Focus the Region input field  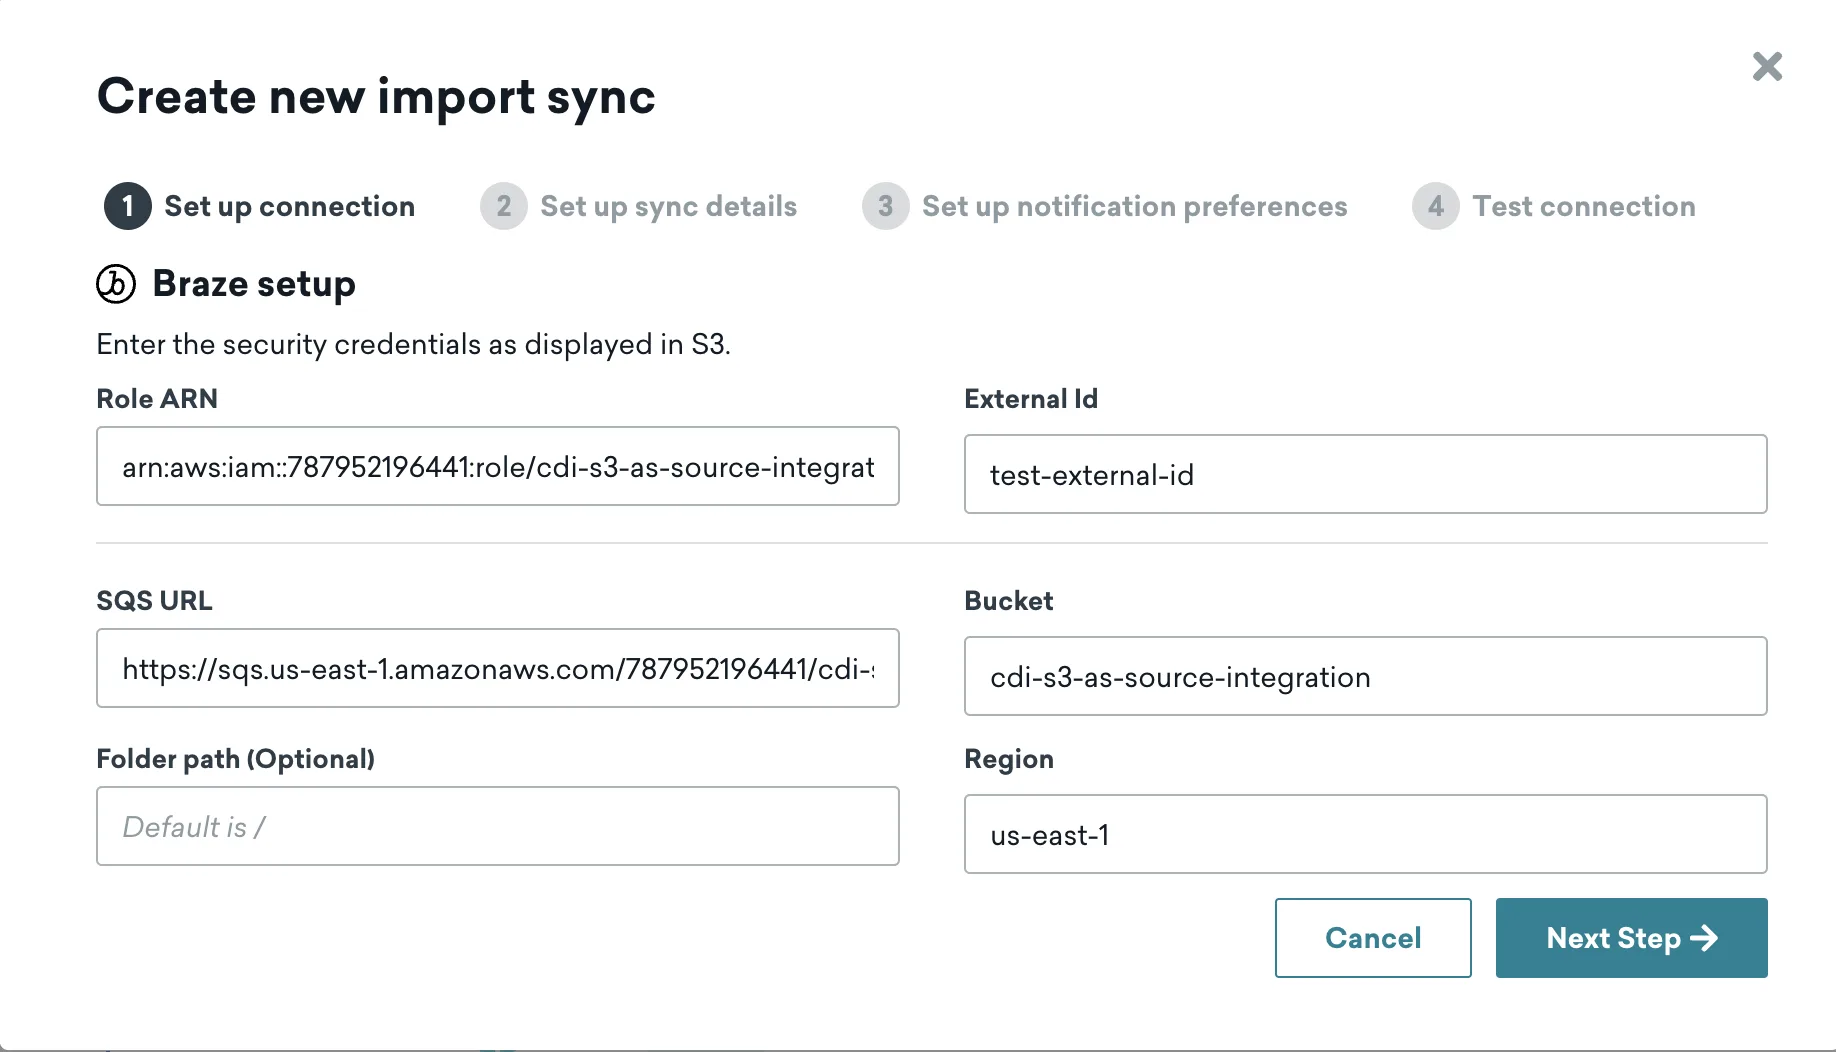tap(1365, 834)
